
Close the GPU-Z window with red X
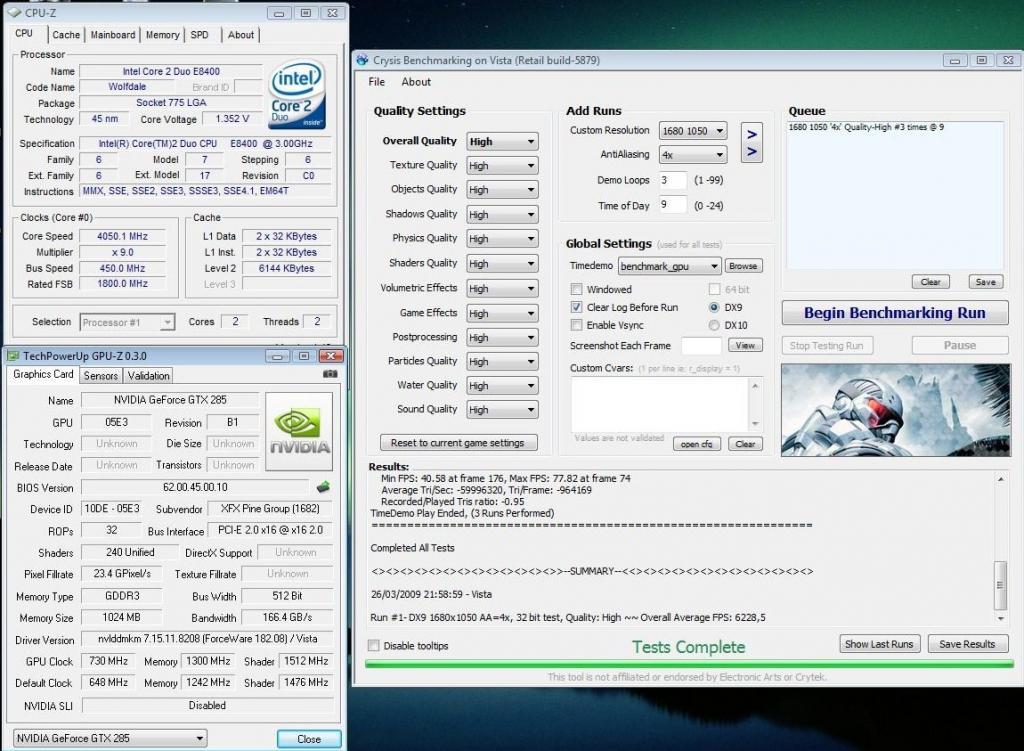331,356
